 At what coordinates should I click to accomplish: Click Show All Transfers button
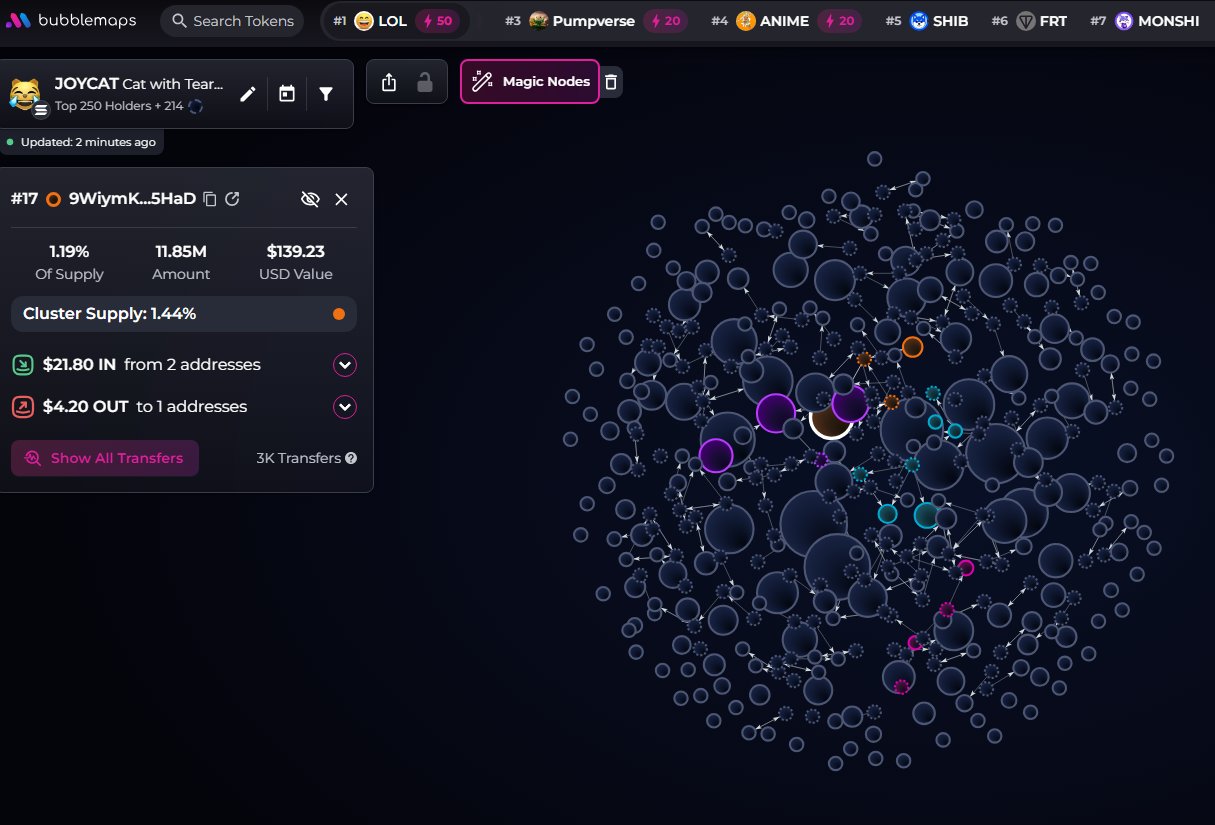point(105,458)
